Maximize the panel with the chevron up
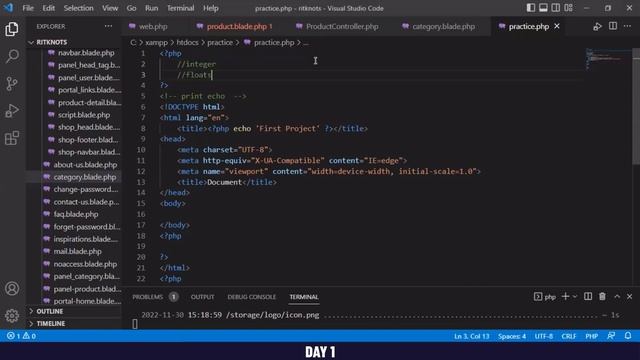Viewport: 640px width, 360px height. click(x=617, y=297)
